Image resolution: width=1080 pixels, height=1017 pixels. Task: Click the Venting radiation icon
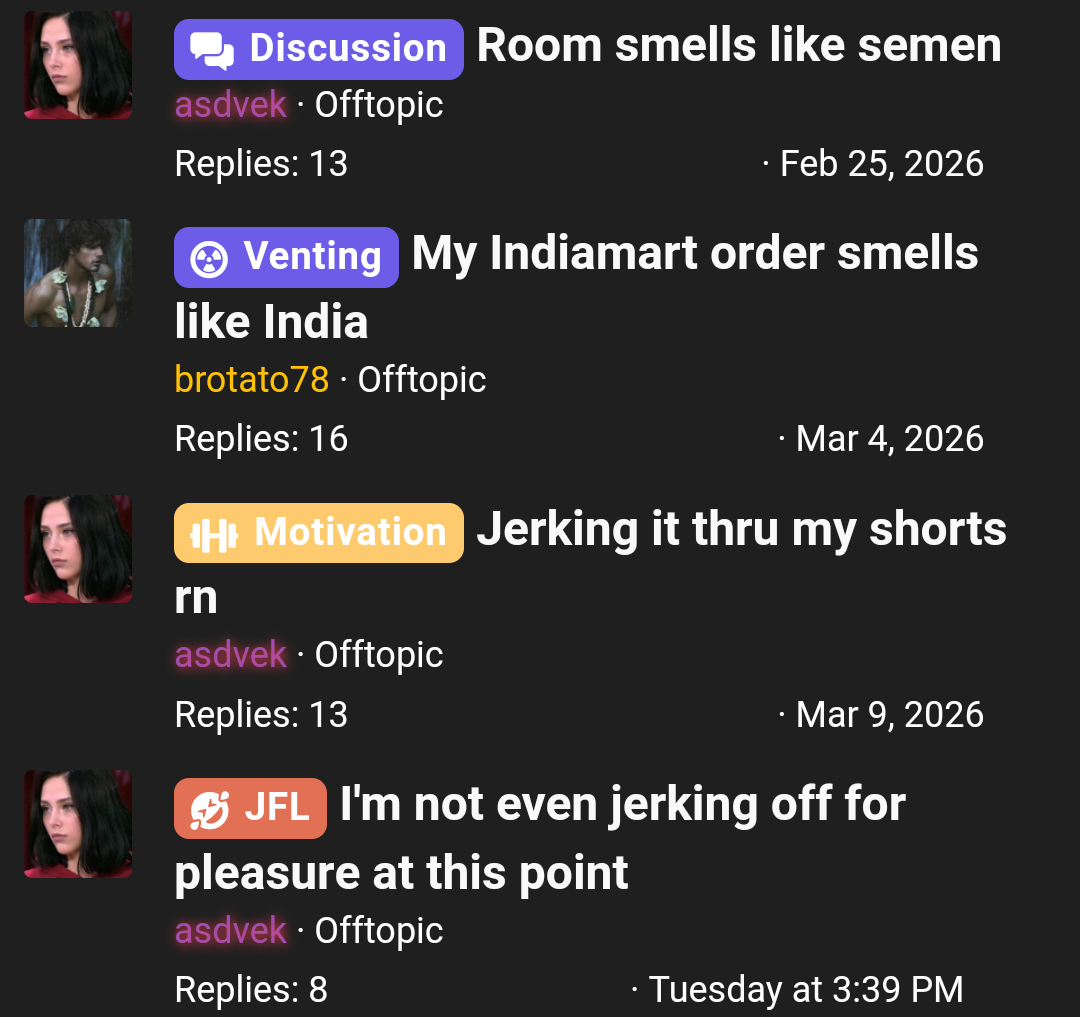click(x=209, y=259)
